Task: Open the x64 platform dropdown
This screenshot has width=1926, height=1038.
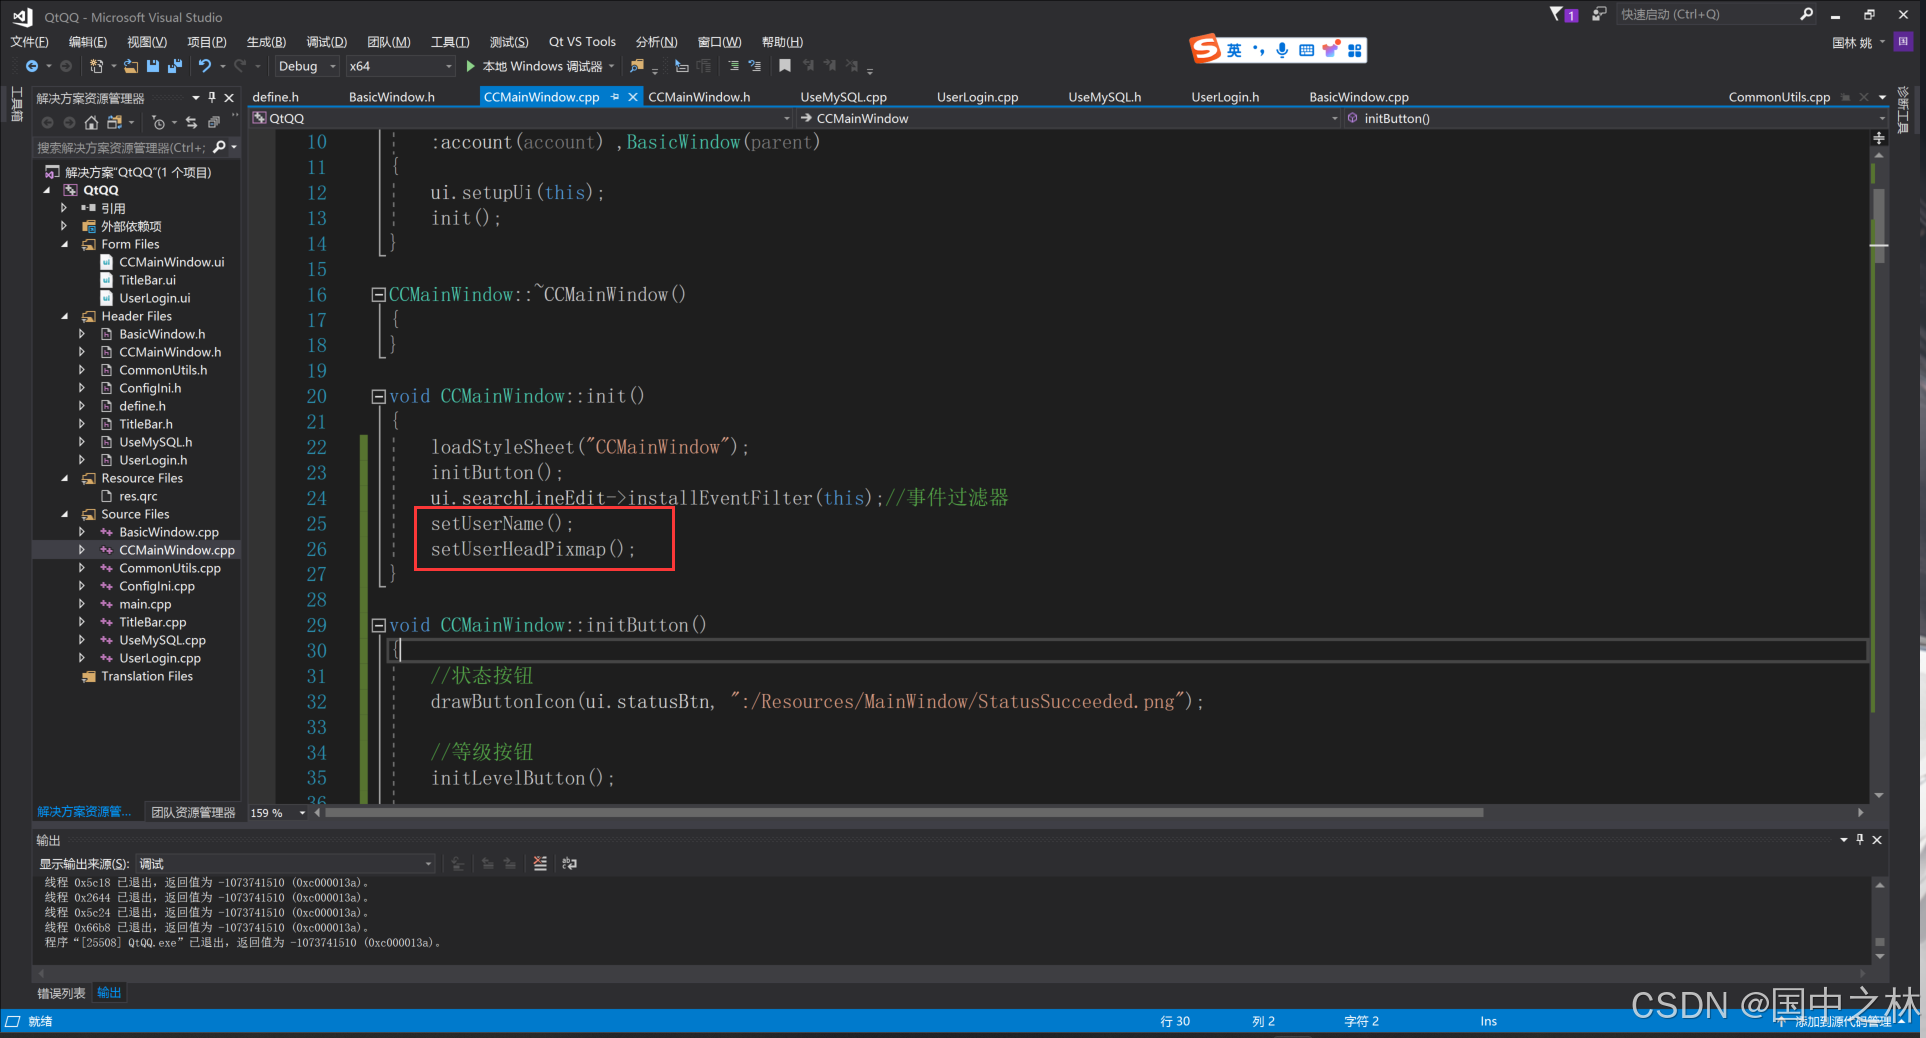Action: [x=400, y=66]
